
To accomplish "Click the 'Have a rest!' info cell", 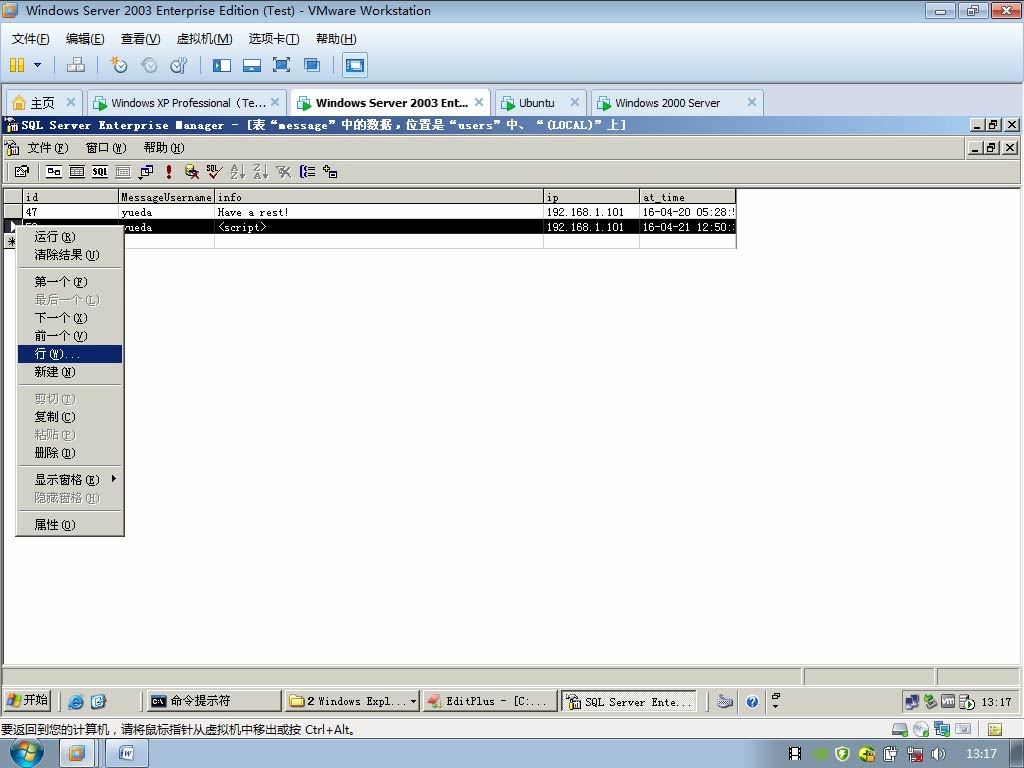I will [x=379, y=212].
